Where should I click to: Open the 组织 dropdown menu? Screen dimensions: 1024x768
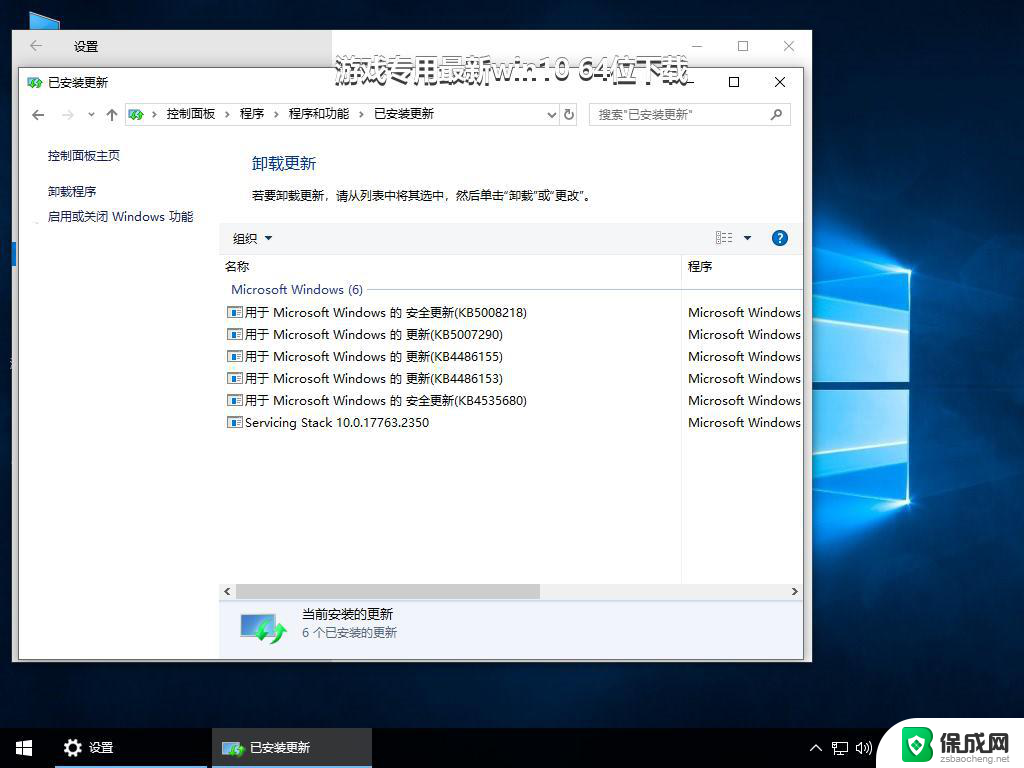point(252,238)
